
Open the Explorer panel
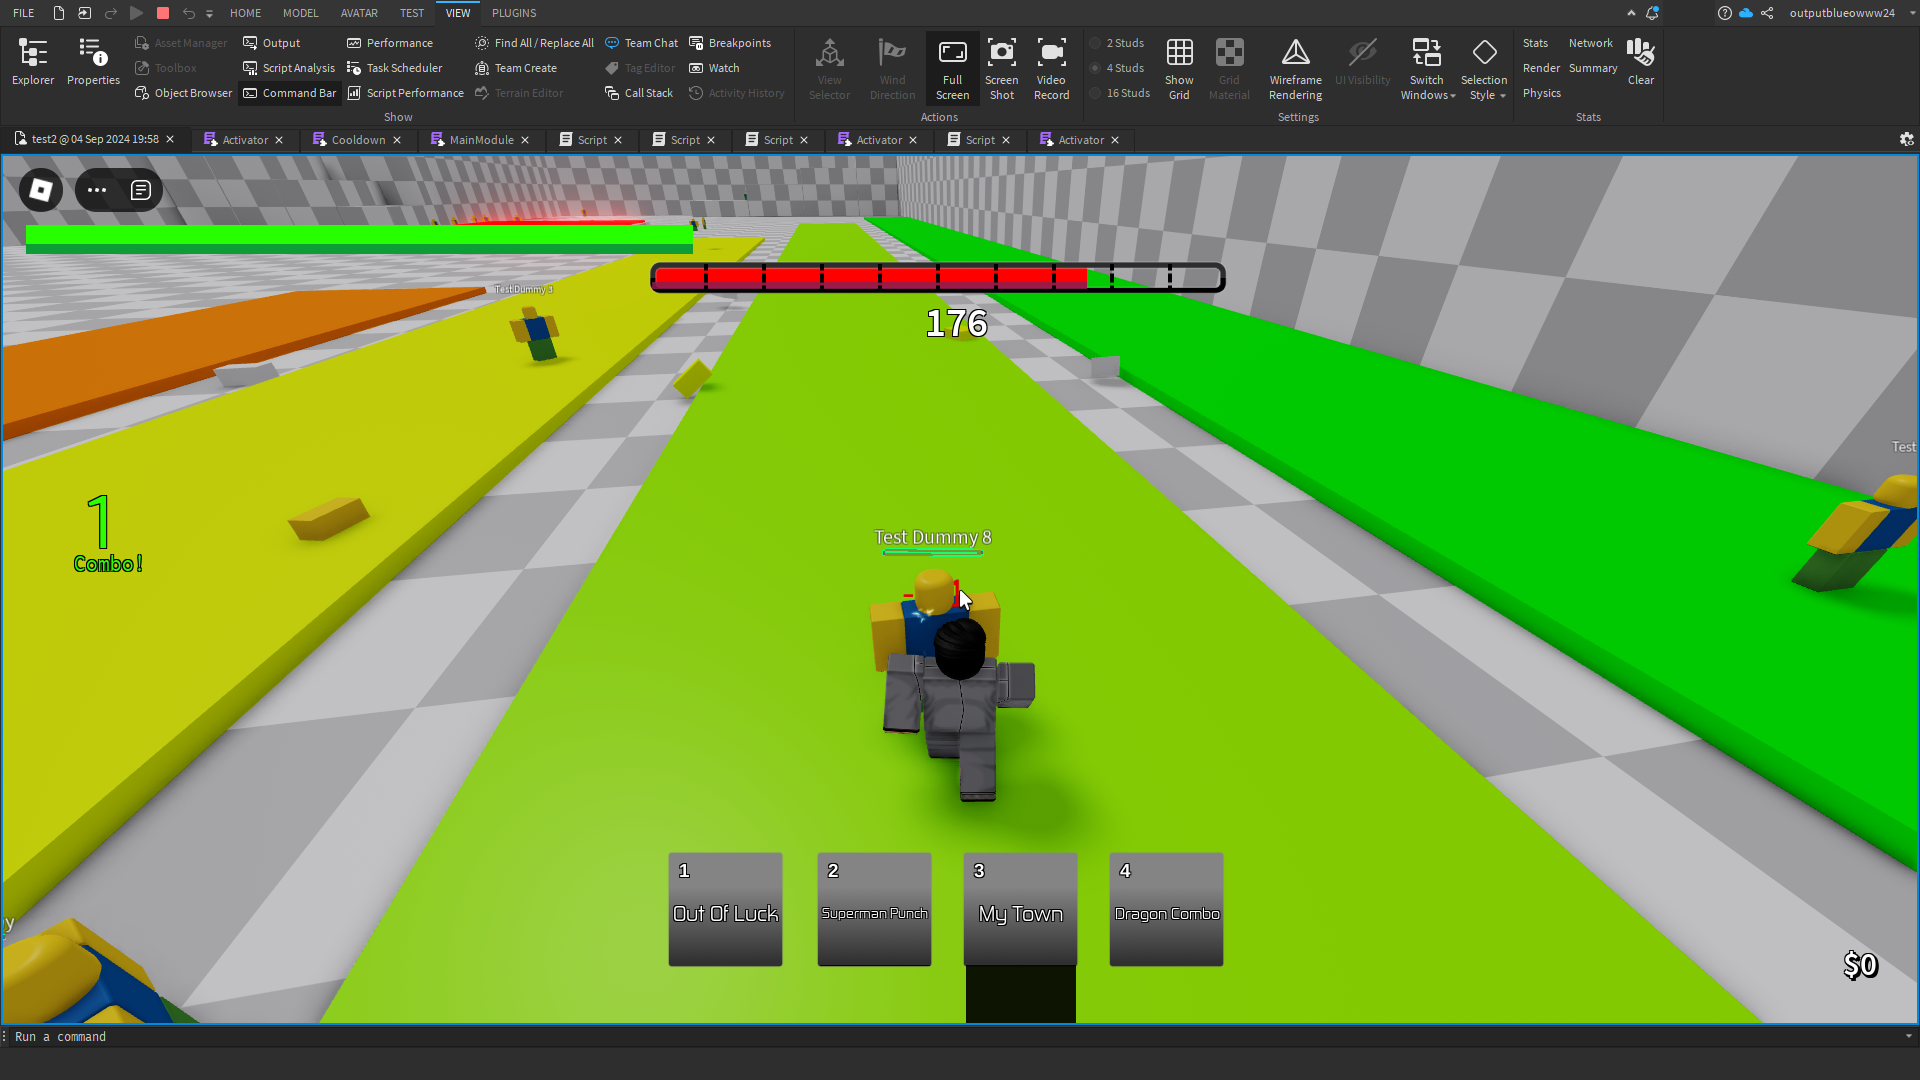click(x=33, y=62)
